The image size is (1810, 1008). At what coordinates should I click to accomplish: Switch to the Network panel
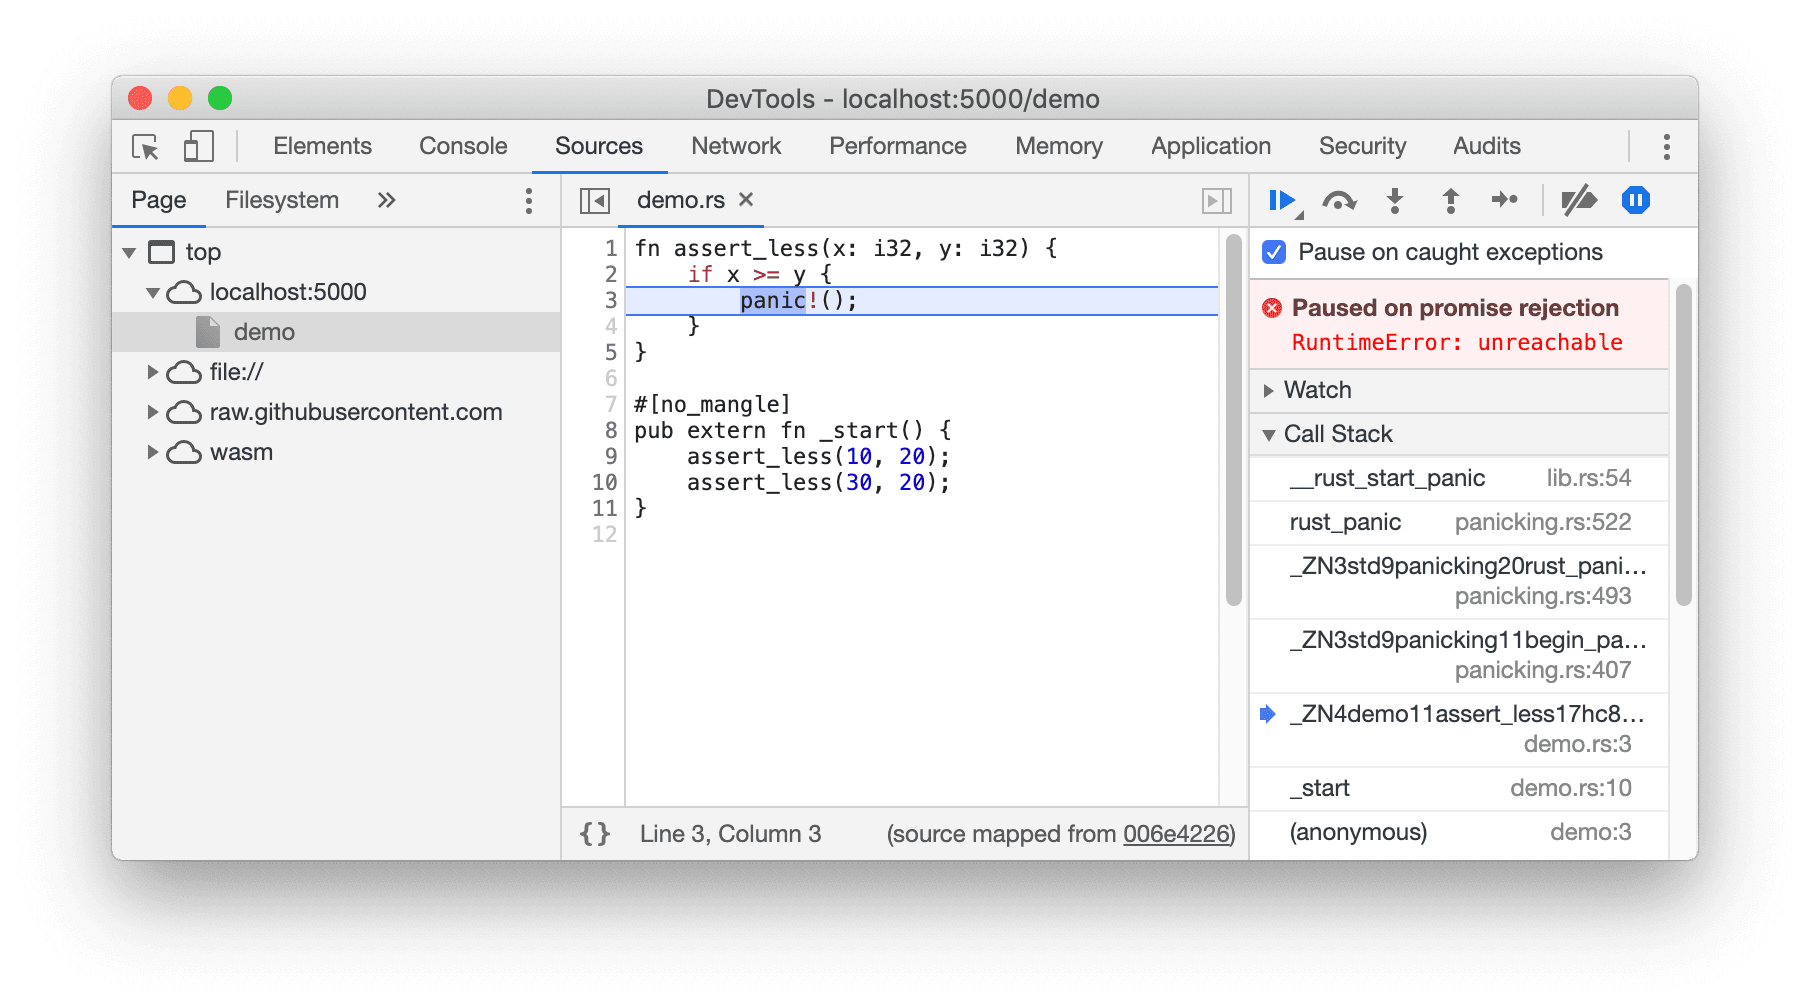tap(735, 146)
